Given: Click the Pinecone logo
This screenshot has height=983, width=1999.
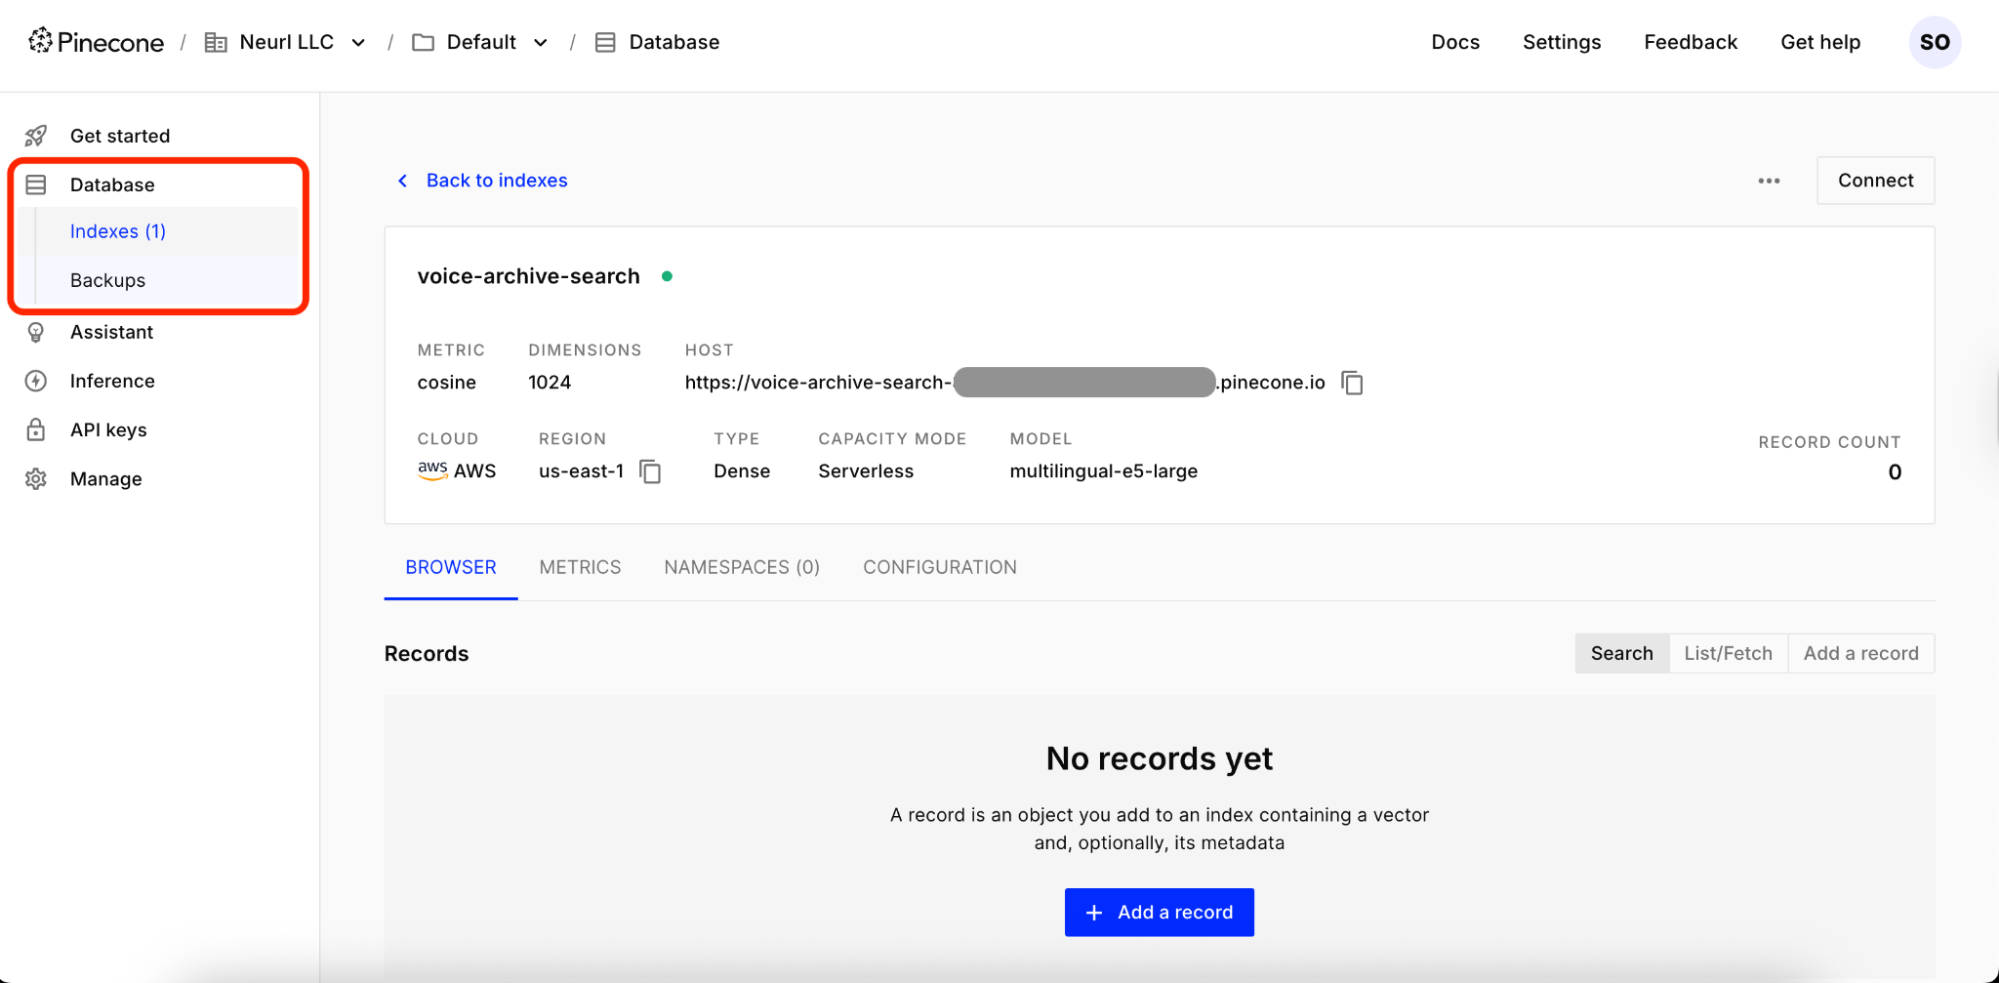Looking at the screenshot, I should (96, 42).
